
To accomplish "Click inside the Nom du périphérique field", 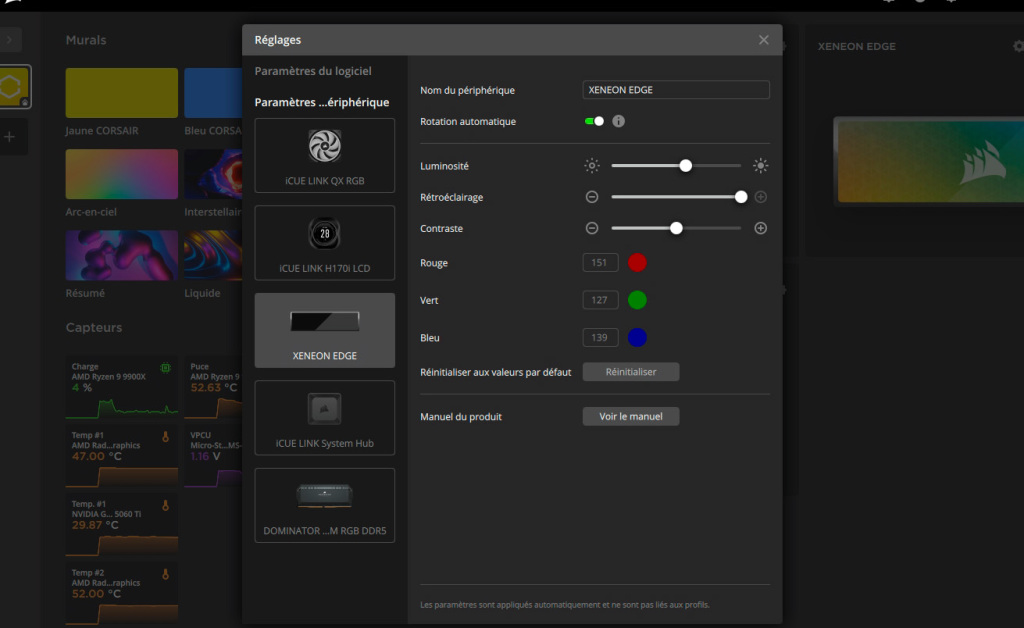I will [x=675, y=89].
